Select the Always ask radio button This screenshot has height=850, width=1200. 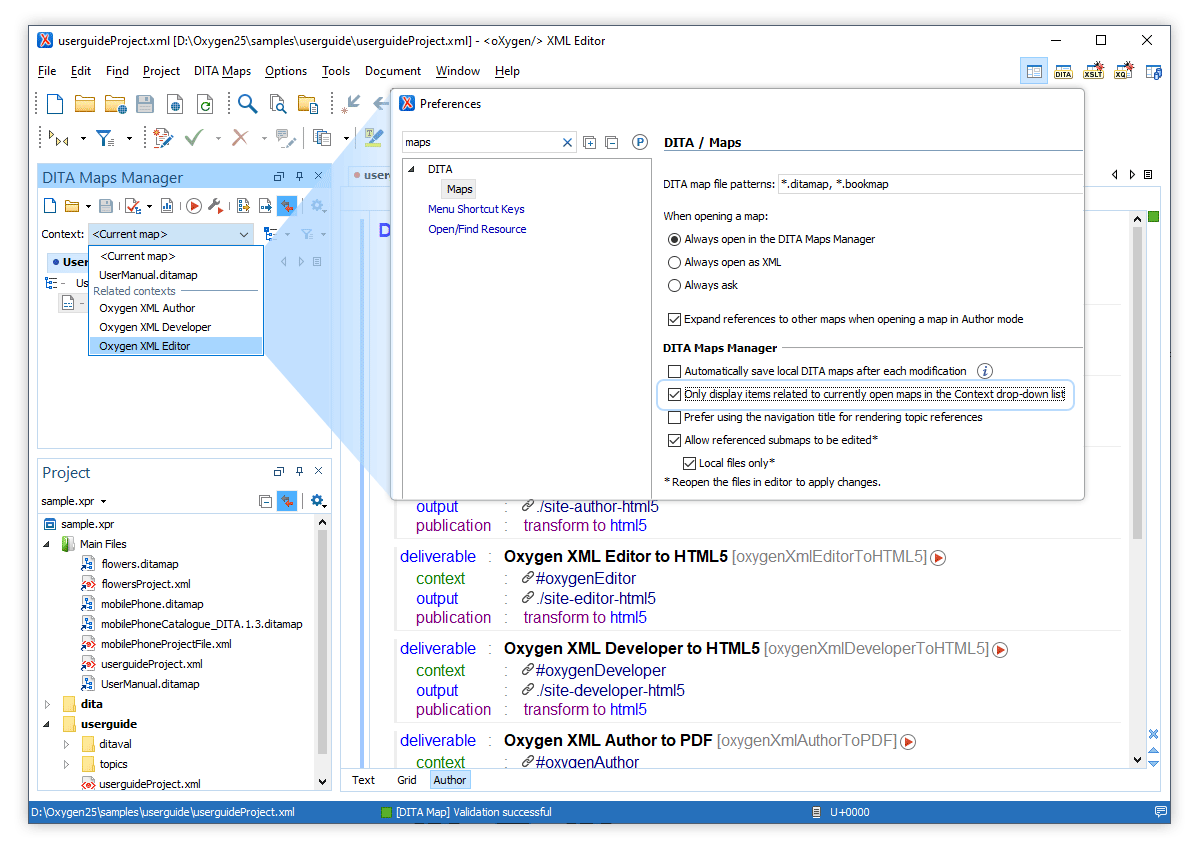point(674,285)
